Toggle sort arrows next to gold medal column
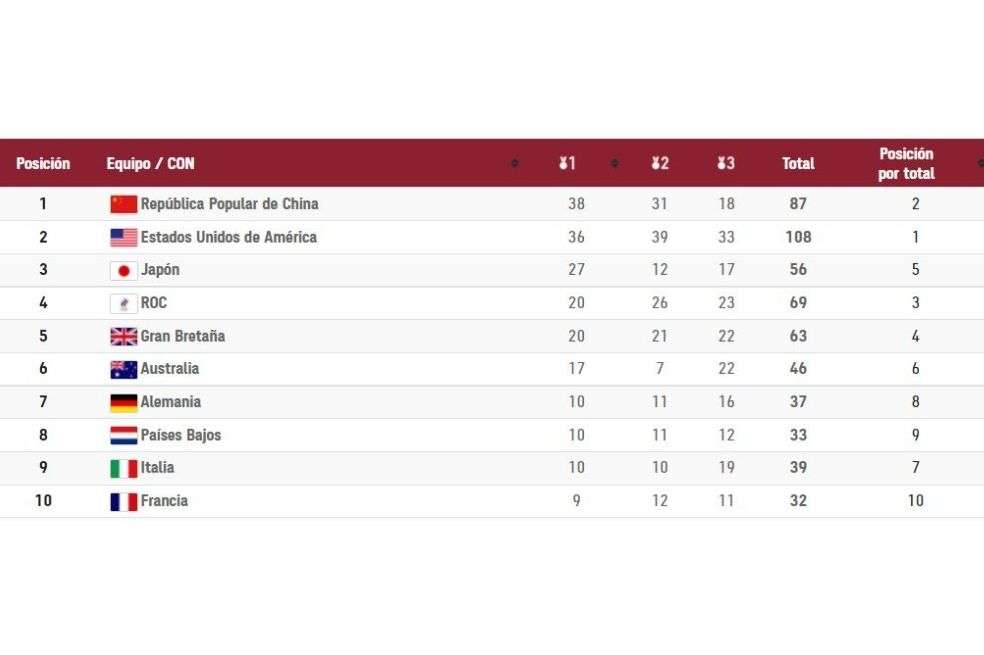 pyautogui.click(x=615, y=163)
